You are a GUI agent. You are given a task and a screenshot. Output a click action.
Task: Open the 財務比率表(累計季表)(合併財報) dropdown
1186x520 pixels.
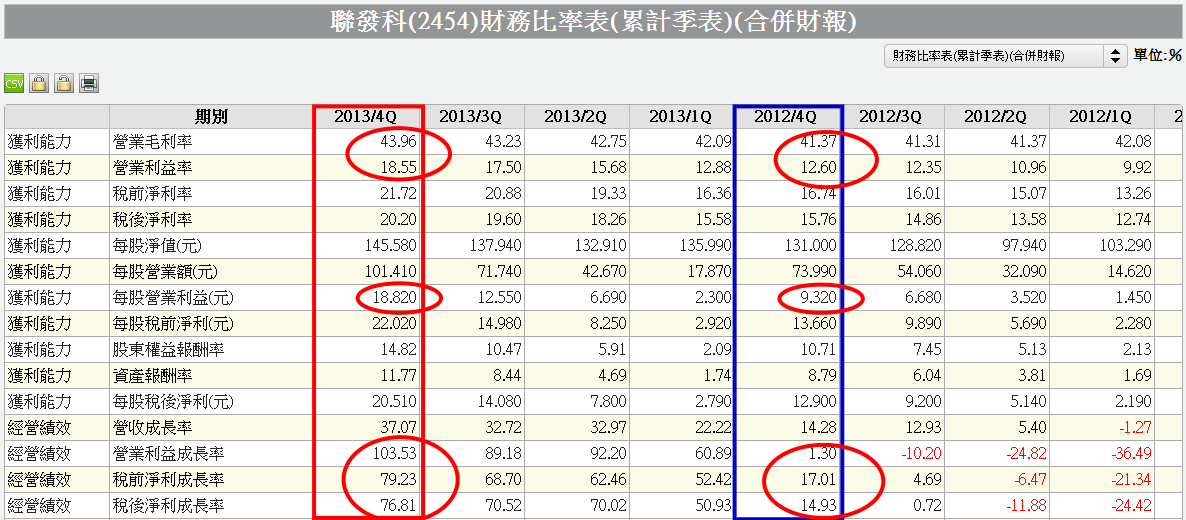(x=1004, y=55)
